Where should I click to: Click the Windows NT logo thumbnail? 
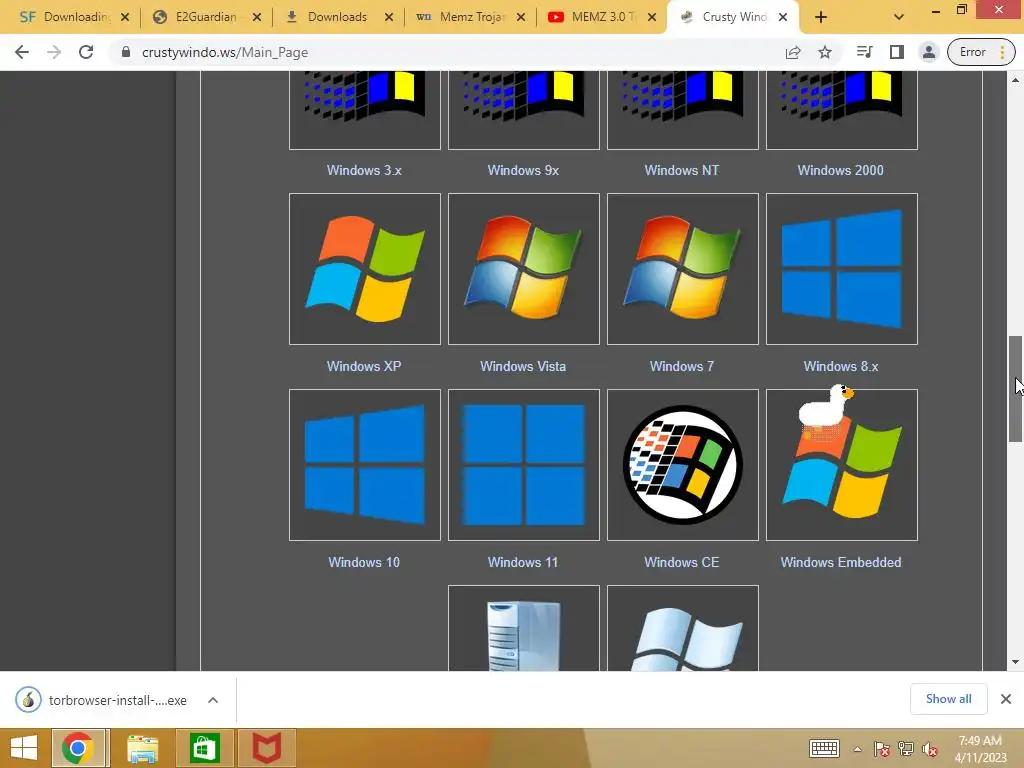(682, 110)
